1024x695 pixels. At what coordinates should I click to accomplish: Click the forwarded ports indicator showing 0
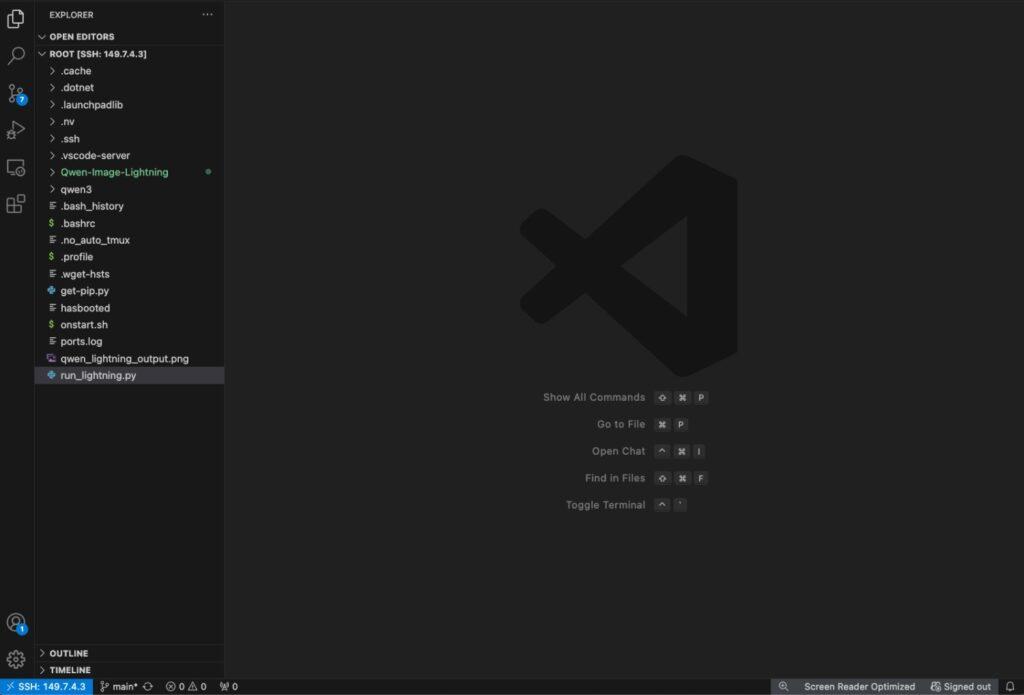click(x=229, y=687)
